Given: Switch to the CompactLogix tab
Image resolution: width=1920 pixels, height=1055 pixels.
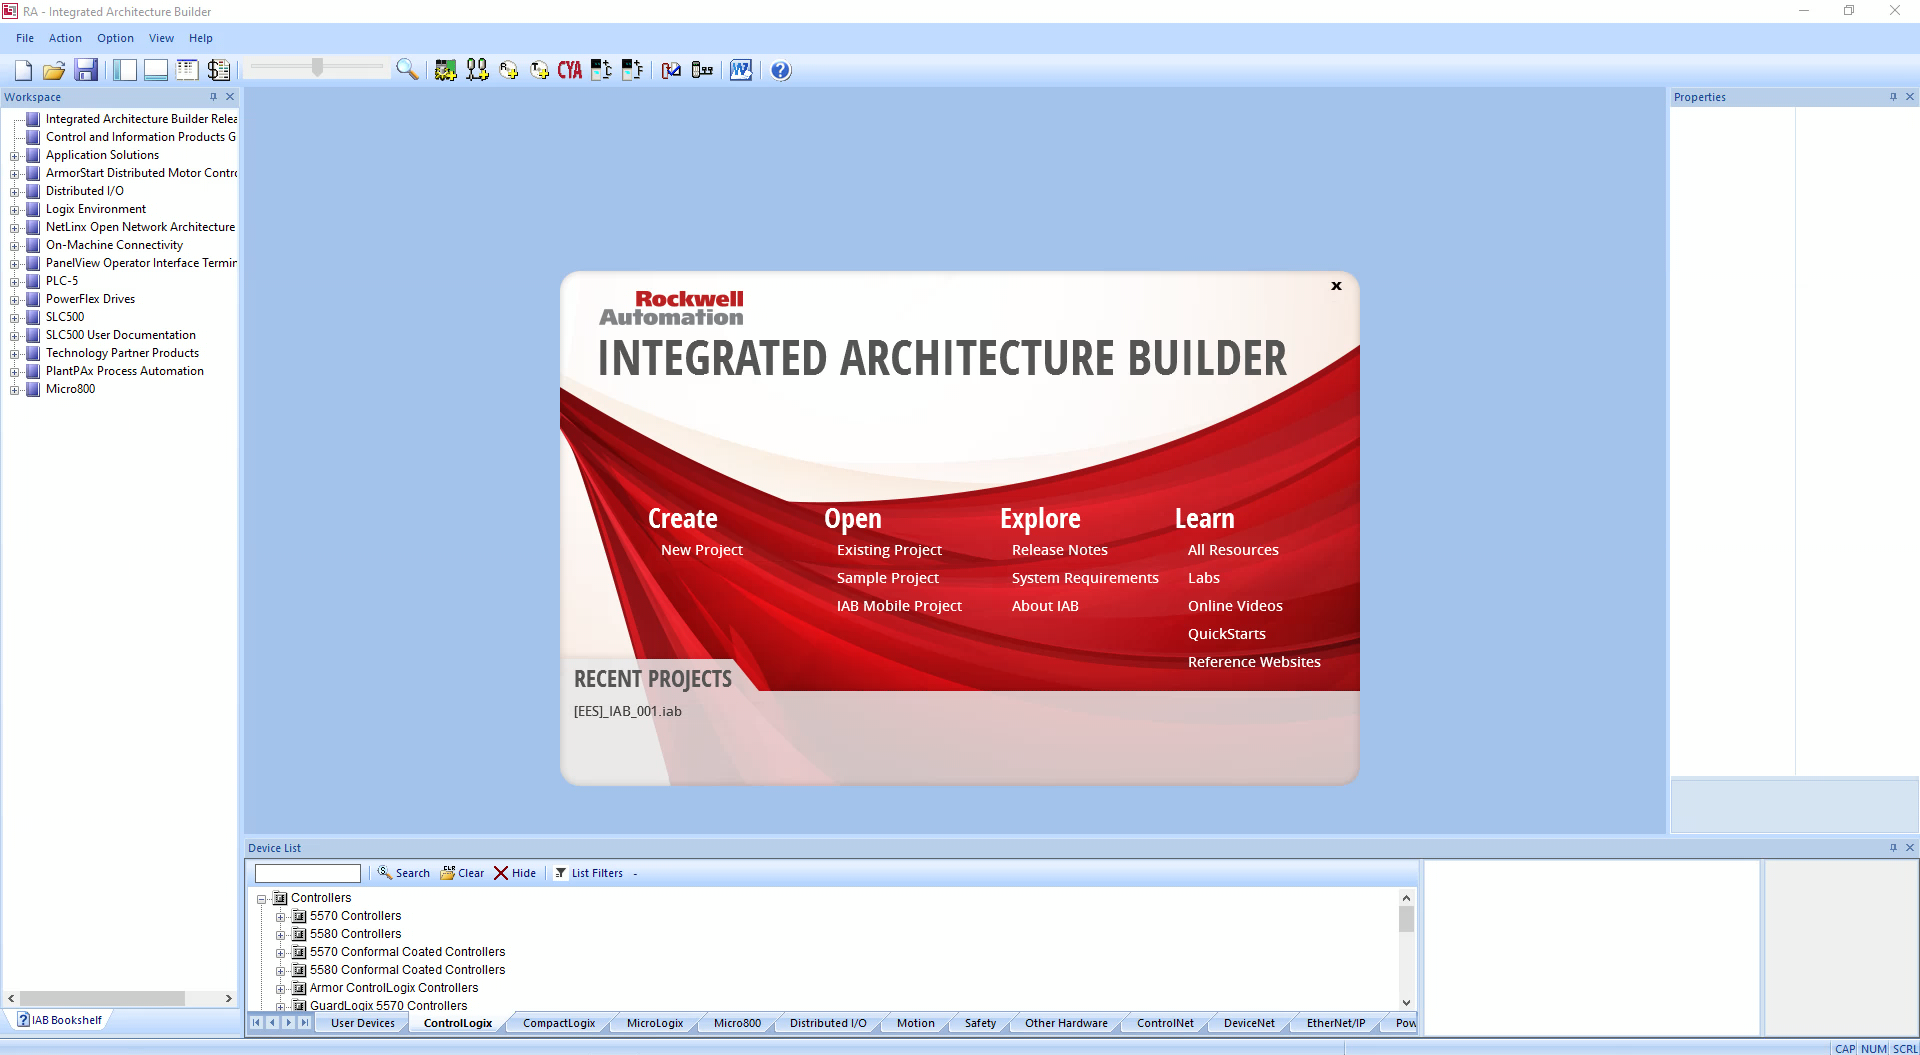Looking at the screenshot, I should [558, 1023].
